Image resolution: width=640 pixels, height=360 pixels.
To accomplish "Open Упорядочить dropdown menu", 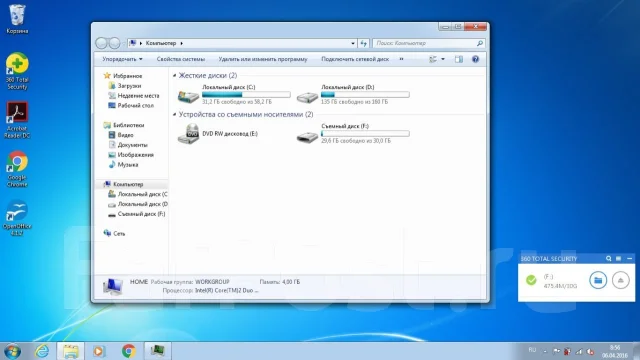I will tap(122, 59).
